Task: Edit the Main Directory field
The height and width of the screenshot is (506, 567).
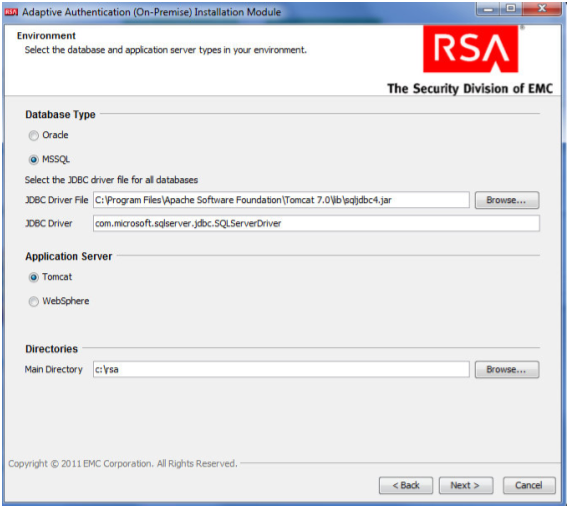Action: 281,369
